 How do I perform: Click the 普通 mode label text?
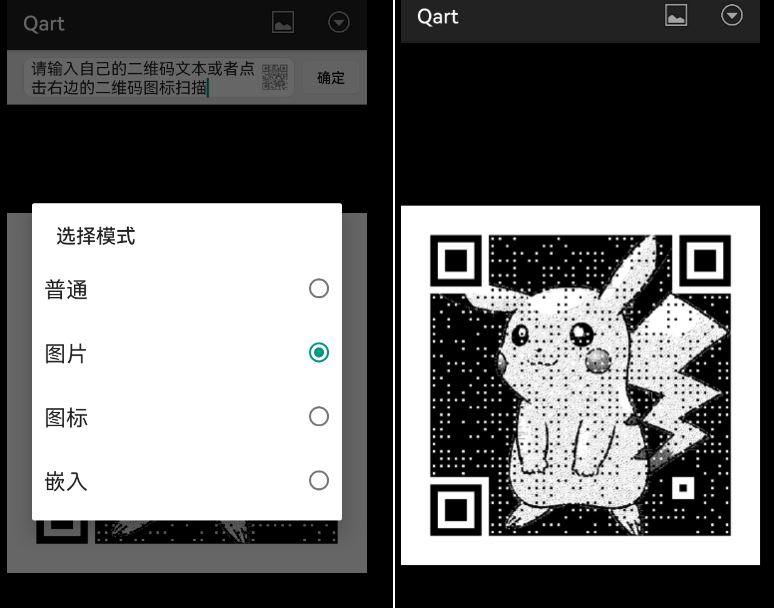pyautogui.click(x=67, y=290)
